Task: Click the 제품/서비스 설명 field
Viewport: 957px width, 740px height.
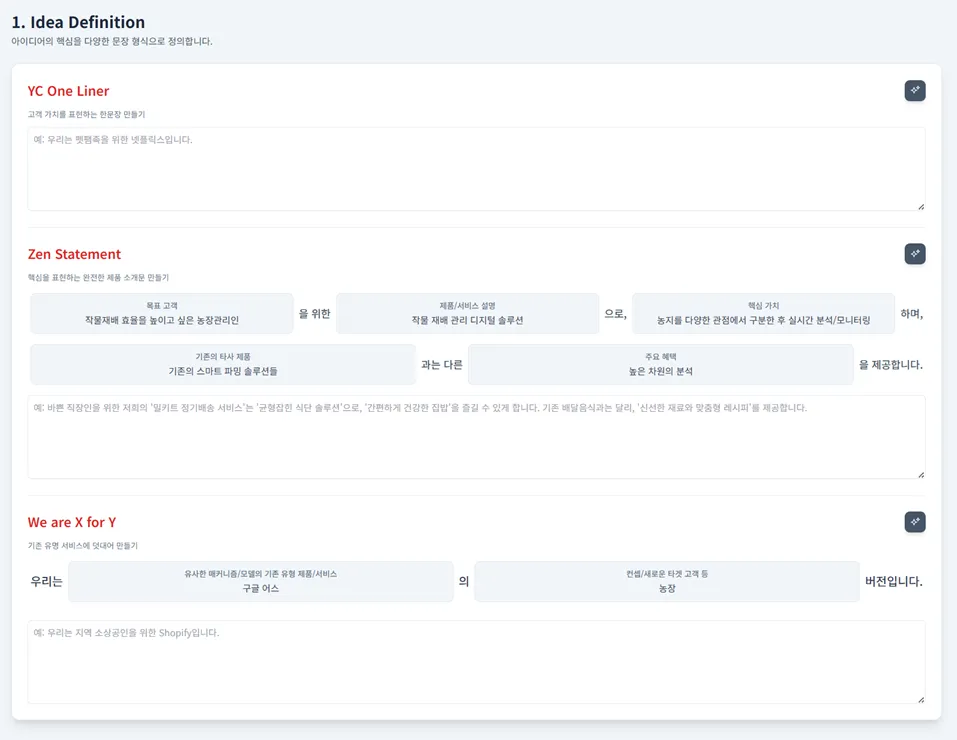Action: pos(467,314)
